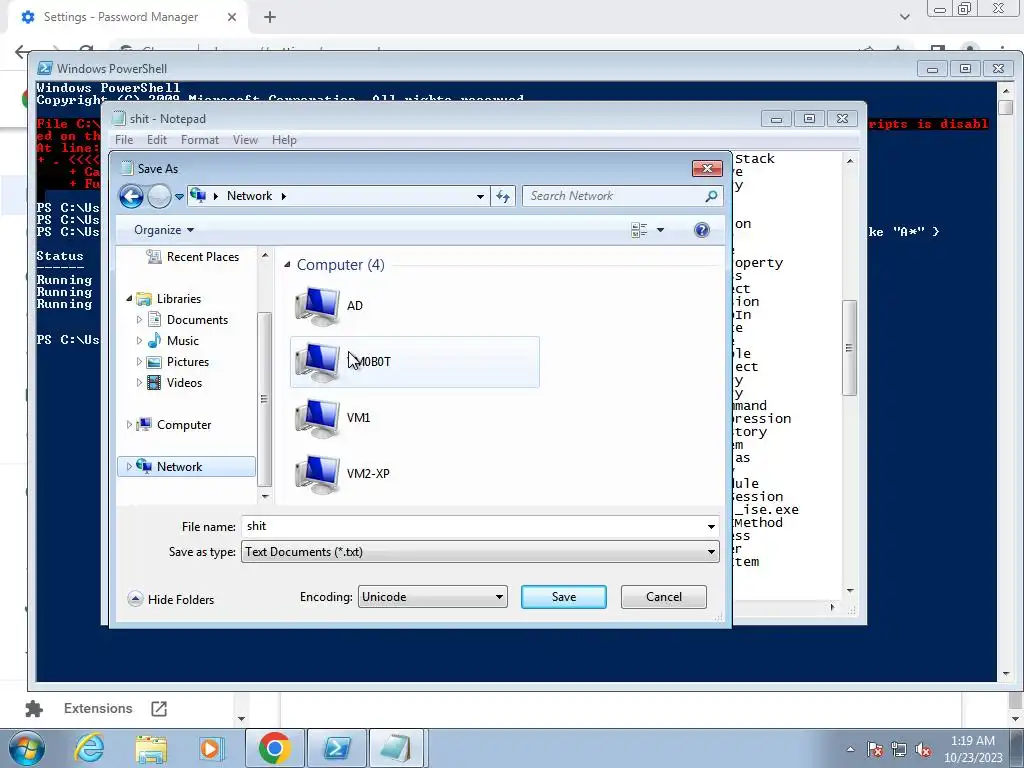Expand the Network tree node
Viewport: 1024px width, 768px height.
(x=129, y=466)
